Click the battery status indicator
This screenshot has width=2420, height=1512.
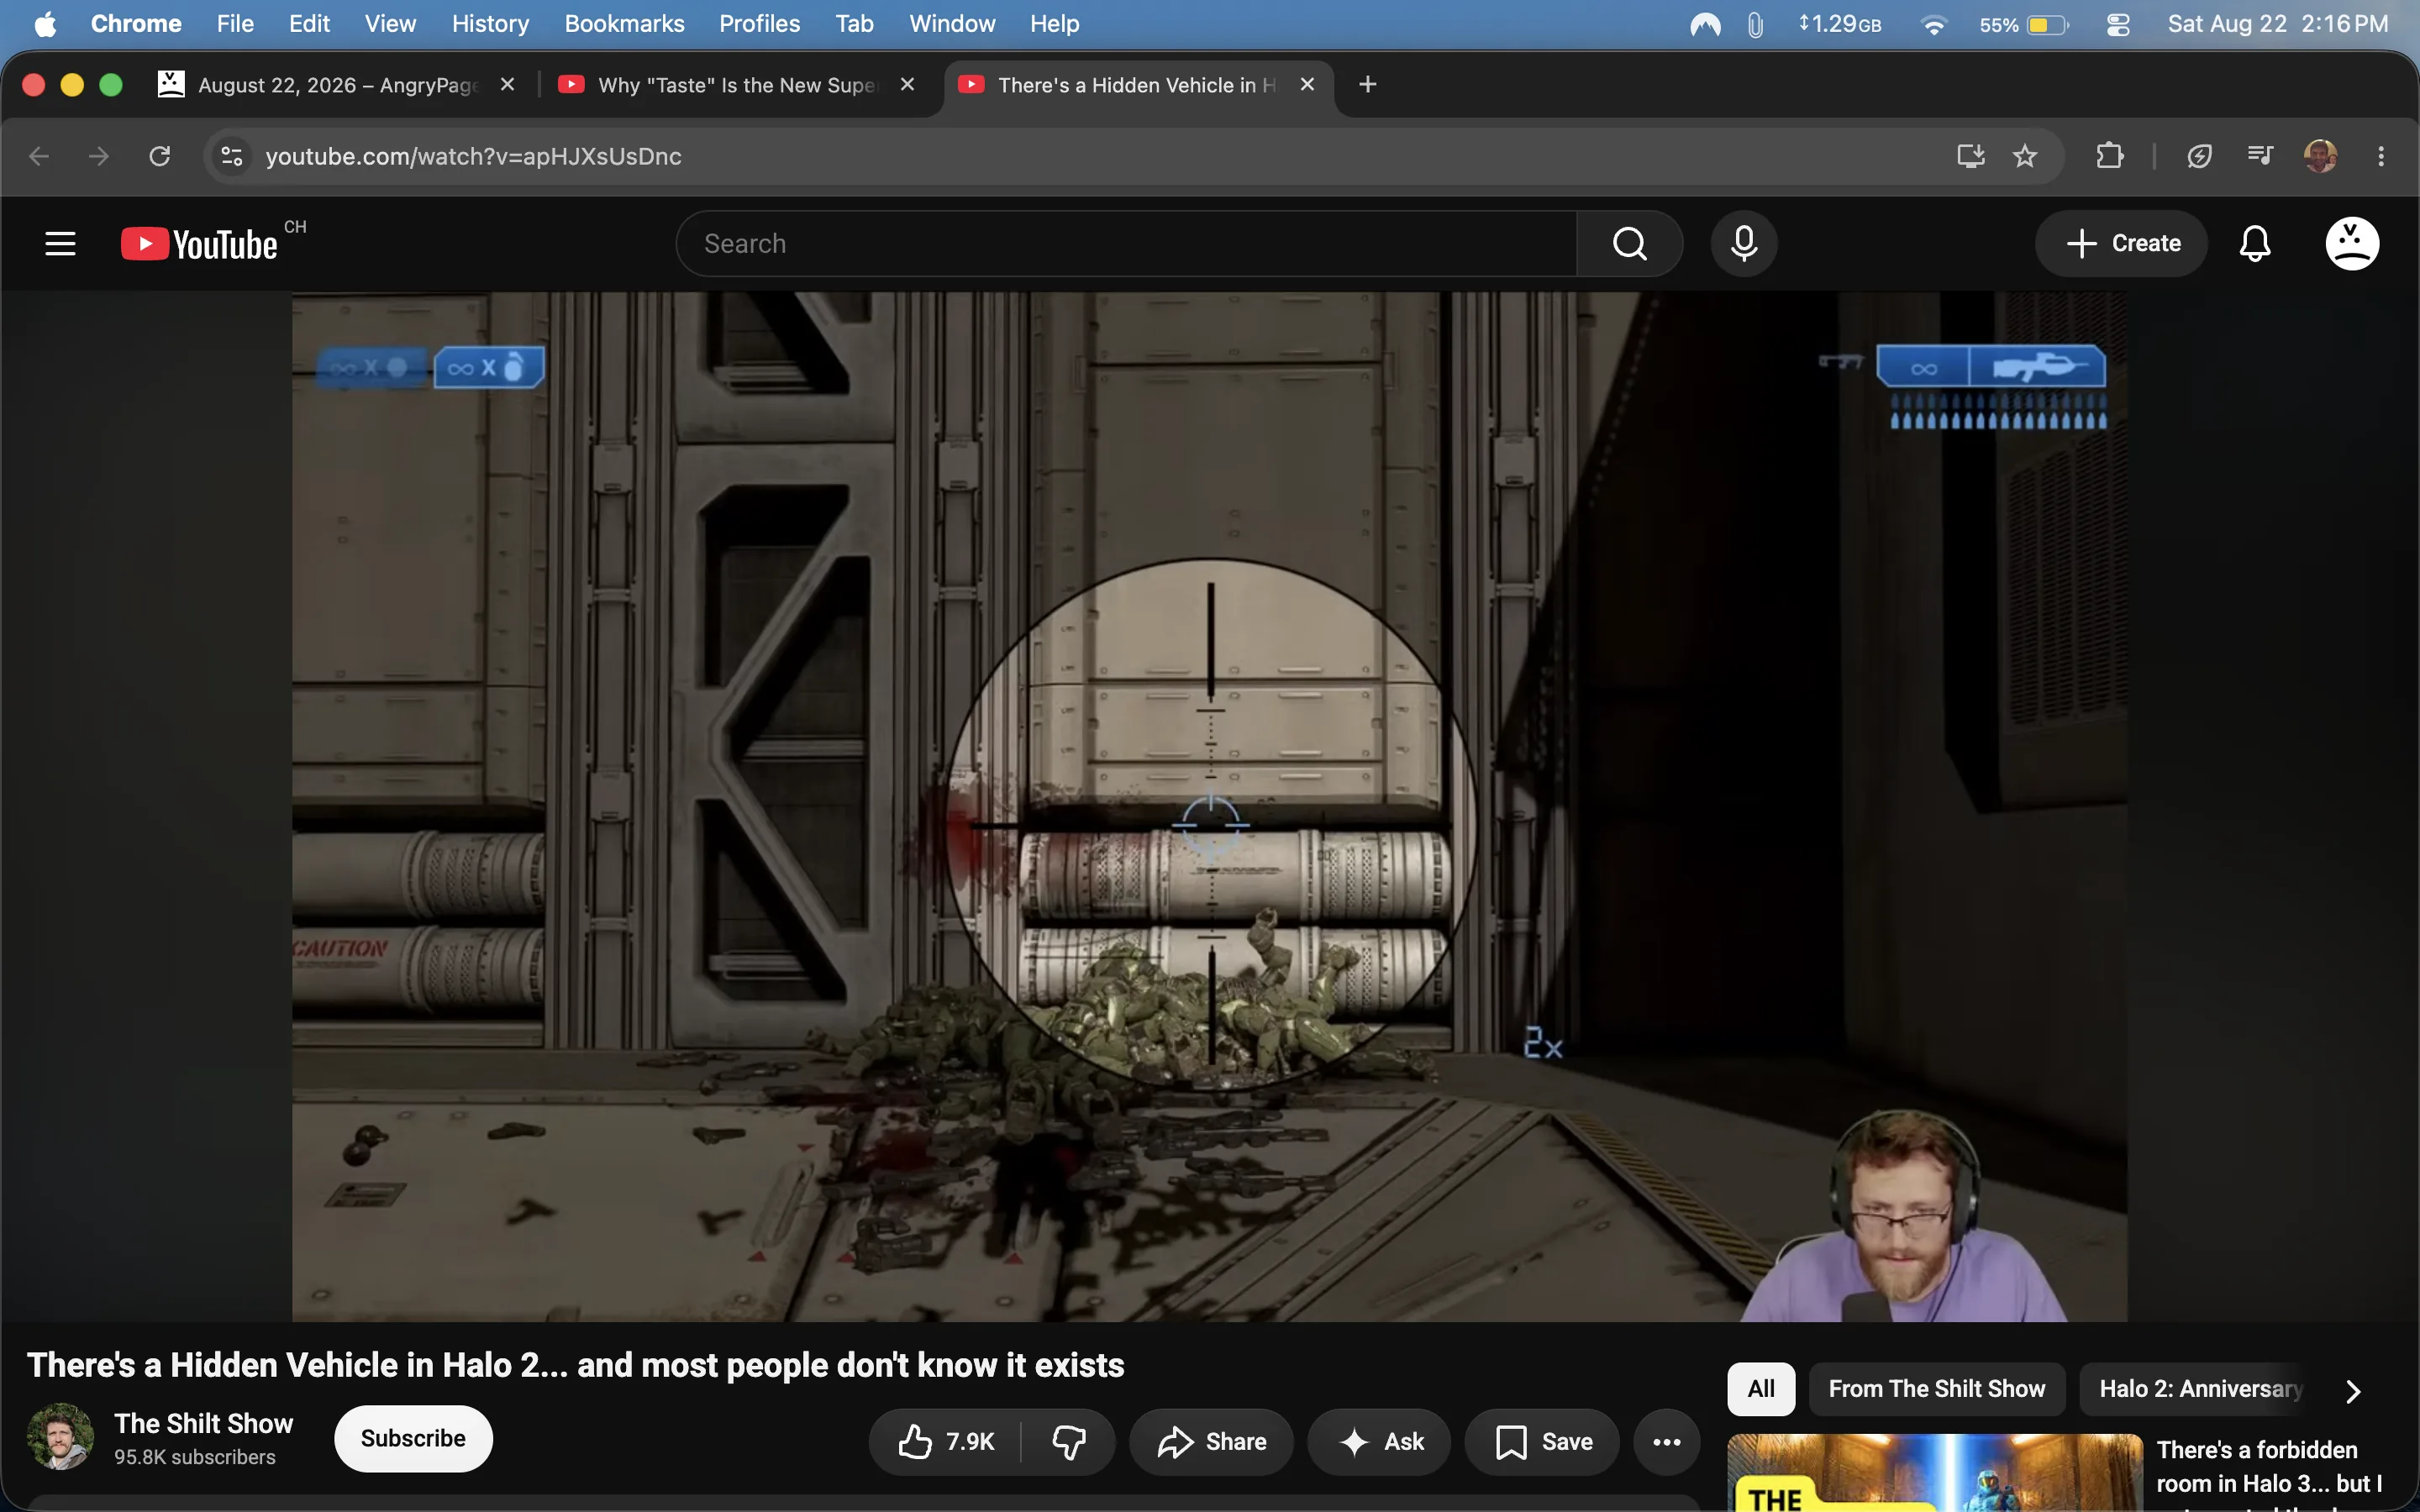[2024, 24]
